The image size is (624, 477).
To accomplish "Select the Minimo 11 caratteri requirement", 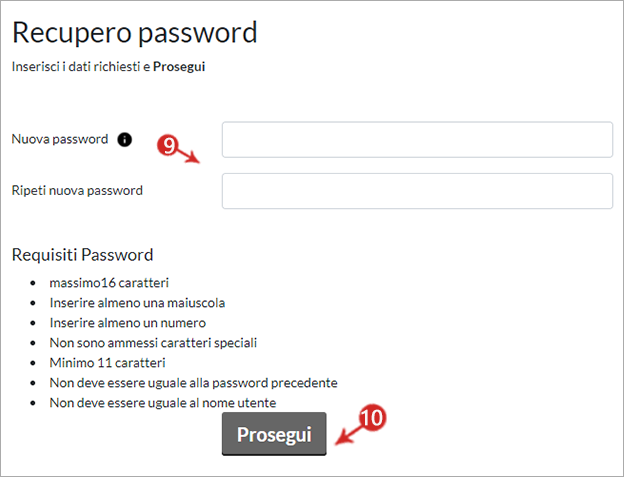I will [107, 363].
